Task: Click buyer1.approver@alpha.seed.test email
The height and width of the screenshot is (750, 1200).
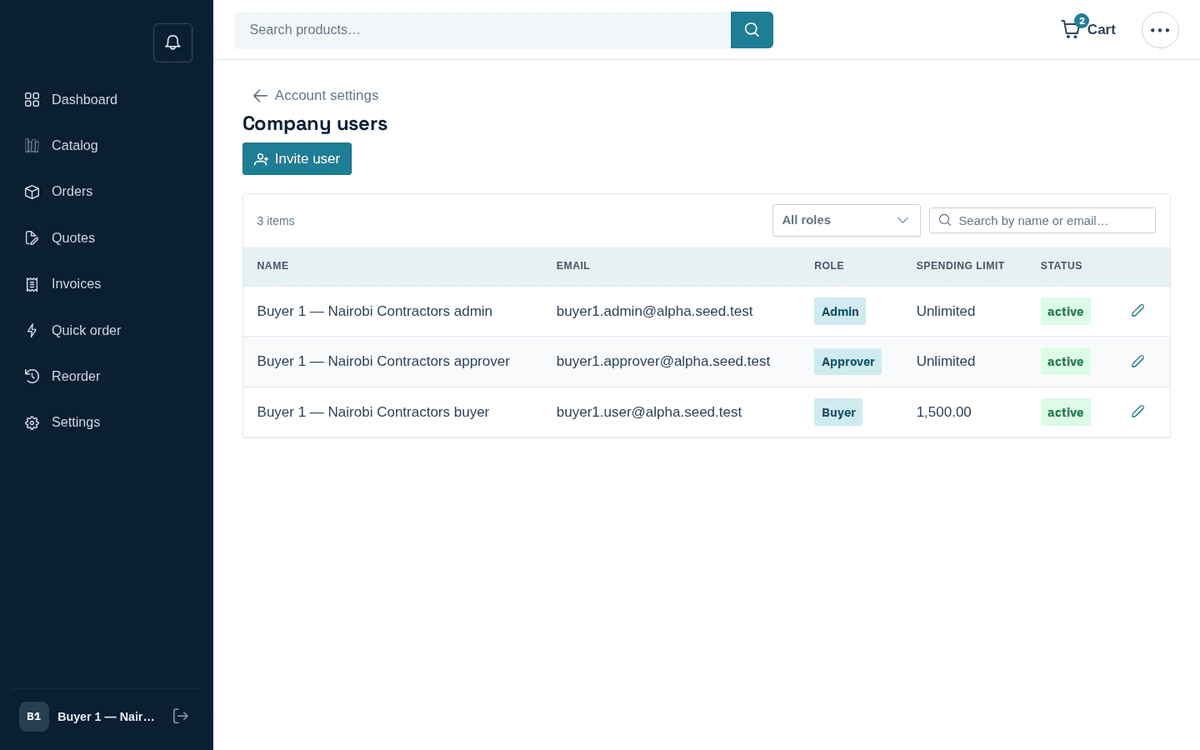Action: (663, 362)
